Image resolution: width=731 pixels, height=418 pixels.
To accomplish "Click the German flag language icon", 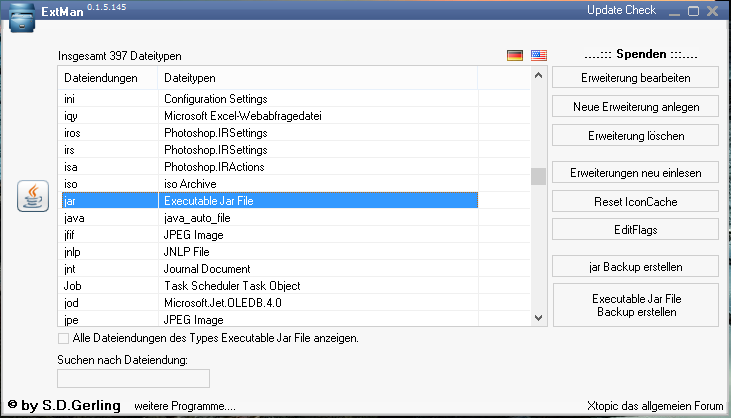I will point(515,55).
